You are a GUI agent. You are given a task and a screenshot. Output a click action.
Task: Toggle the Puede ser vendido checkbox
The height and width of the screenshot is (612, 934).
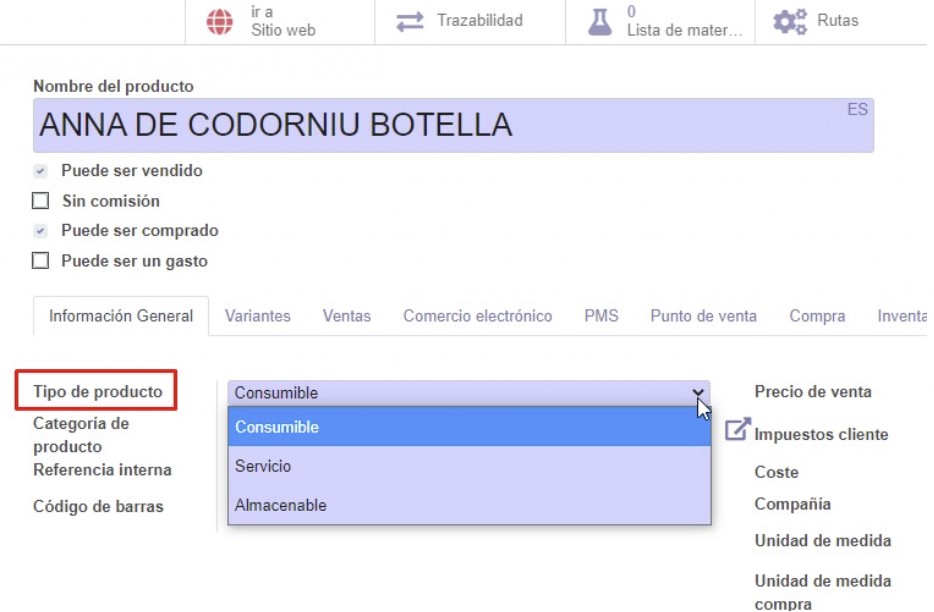click(x=41, y=171)
